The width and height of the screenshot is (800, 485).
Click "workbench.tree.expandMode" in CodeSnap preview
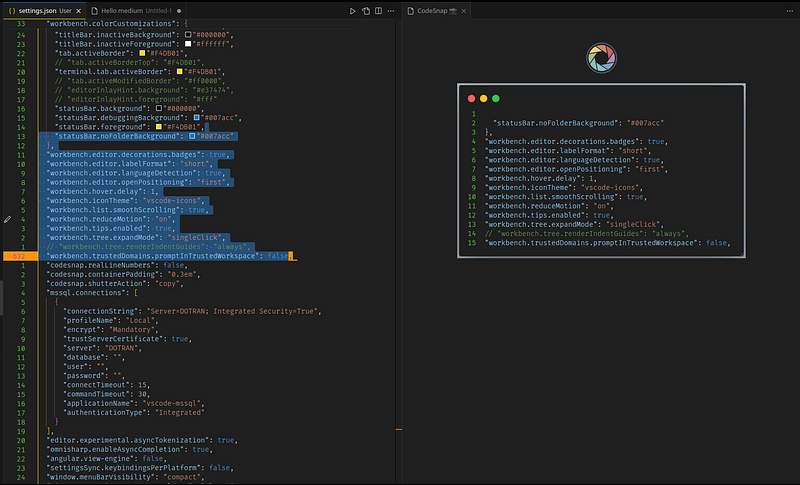[x=541, y=224]
